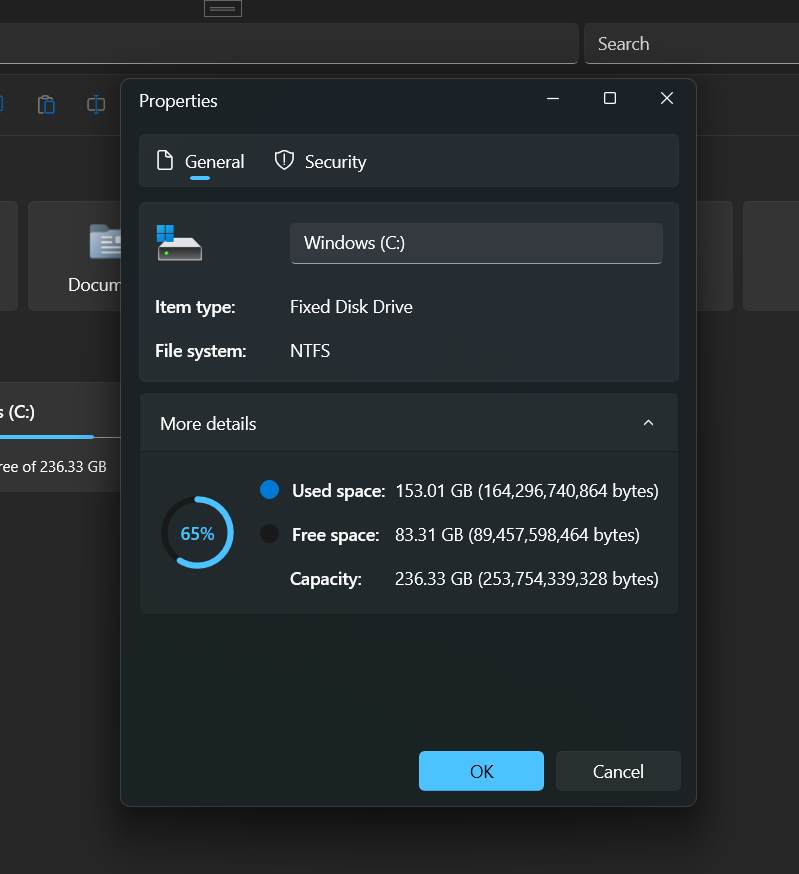
Task: Click the 236.33 GB capacity value
Action: pos(527,579)
